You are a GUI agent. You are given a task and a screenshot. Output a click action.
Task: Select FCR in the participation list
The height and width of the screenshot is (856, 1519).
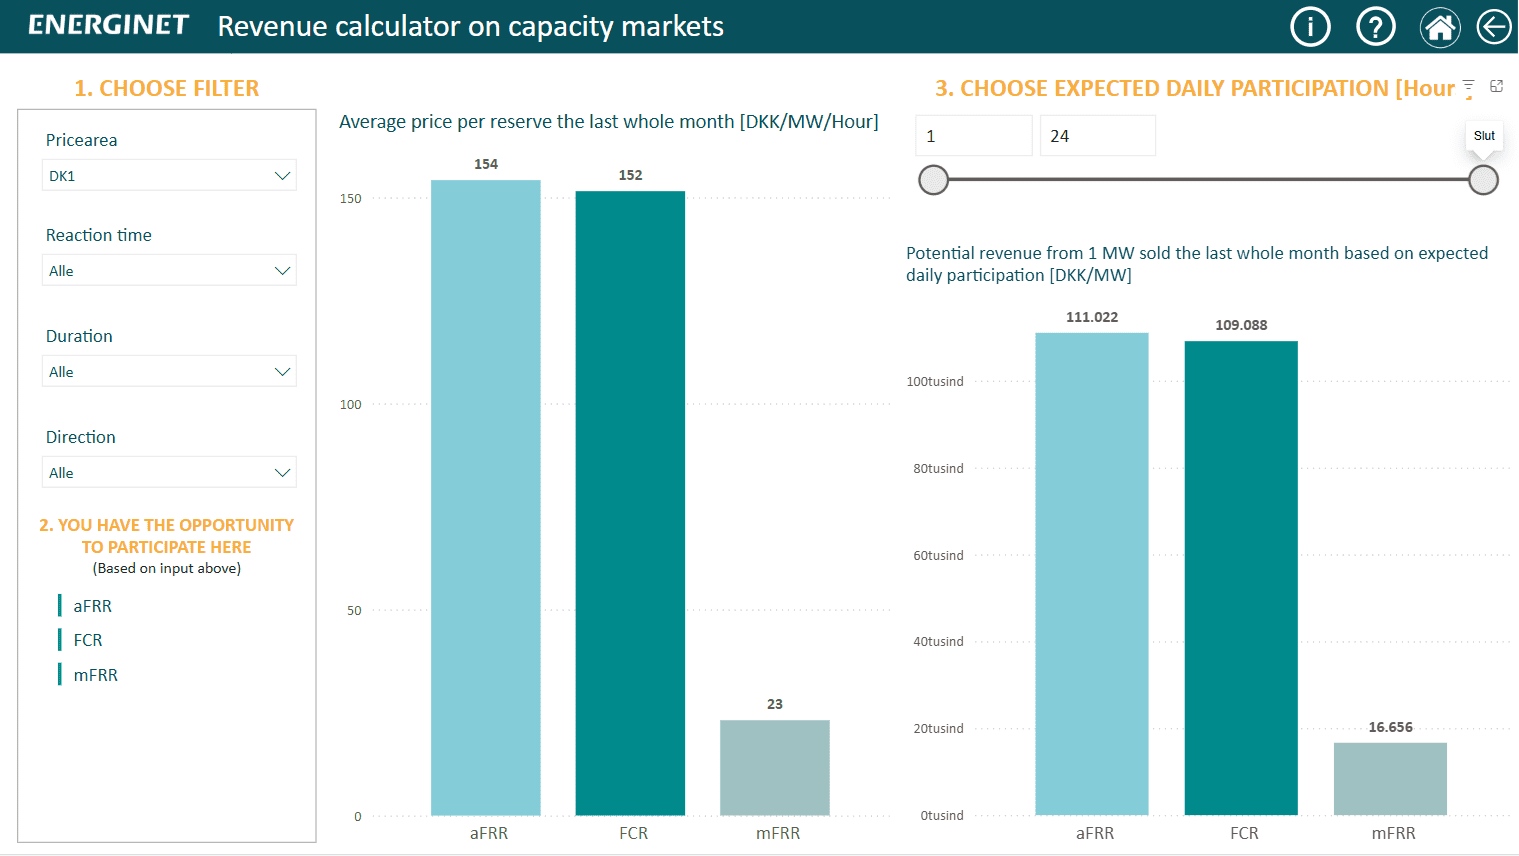tap(88, 640)
